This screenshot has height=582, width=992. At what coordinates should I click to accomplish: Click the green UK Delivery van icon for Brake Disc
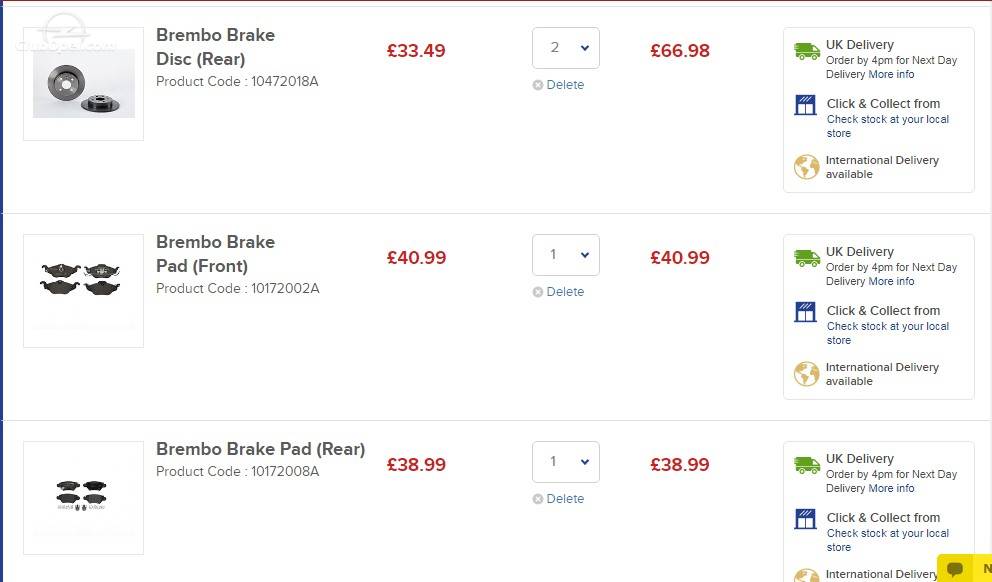(807, 51)
